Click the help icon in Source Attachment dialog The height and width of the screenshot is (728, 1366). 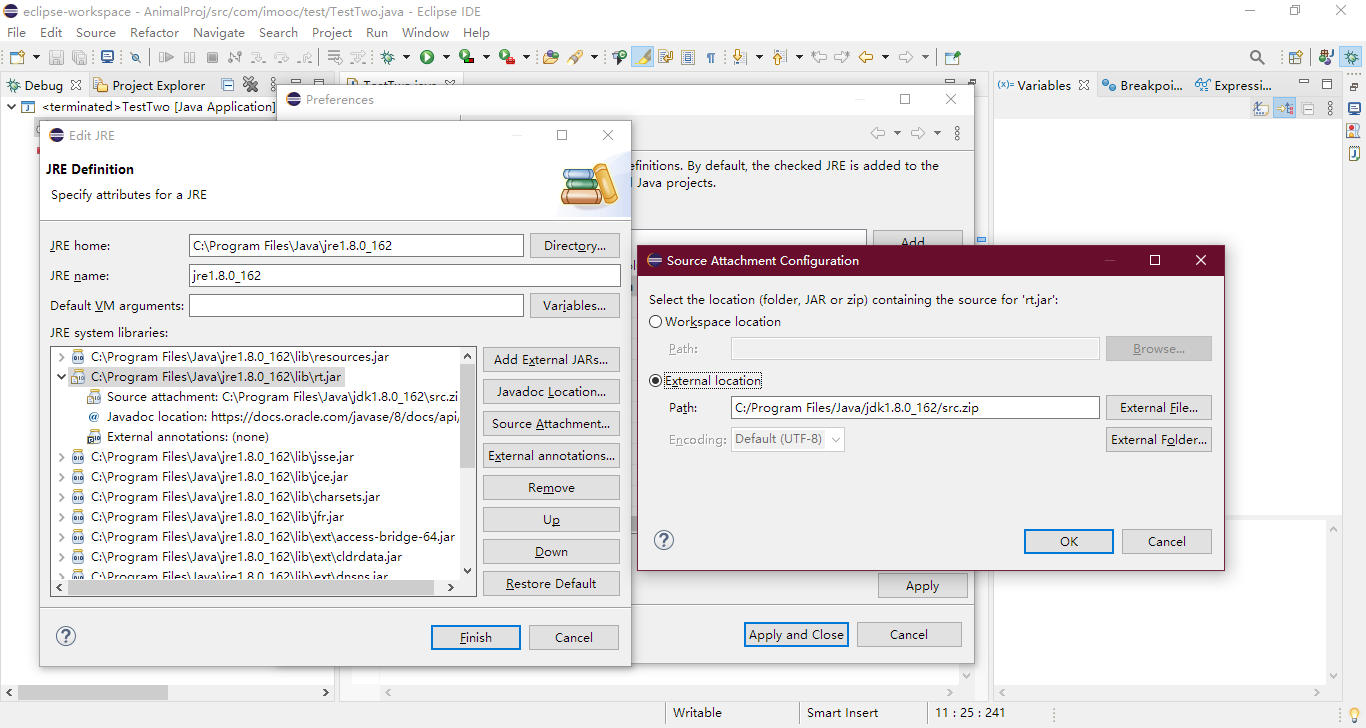click(x=664, y=540)
